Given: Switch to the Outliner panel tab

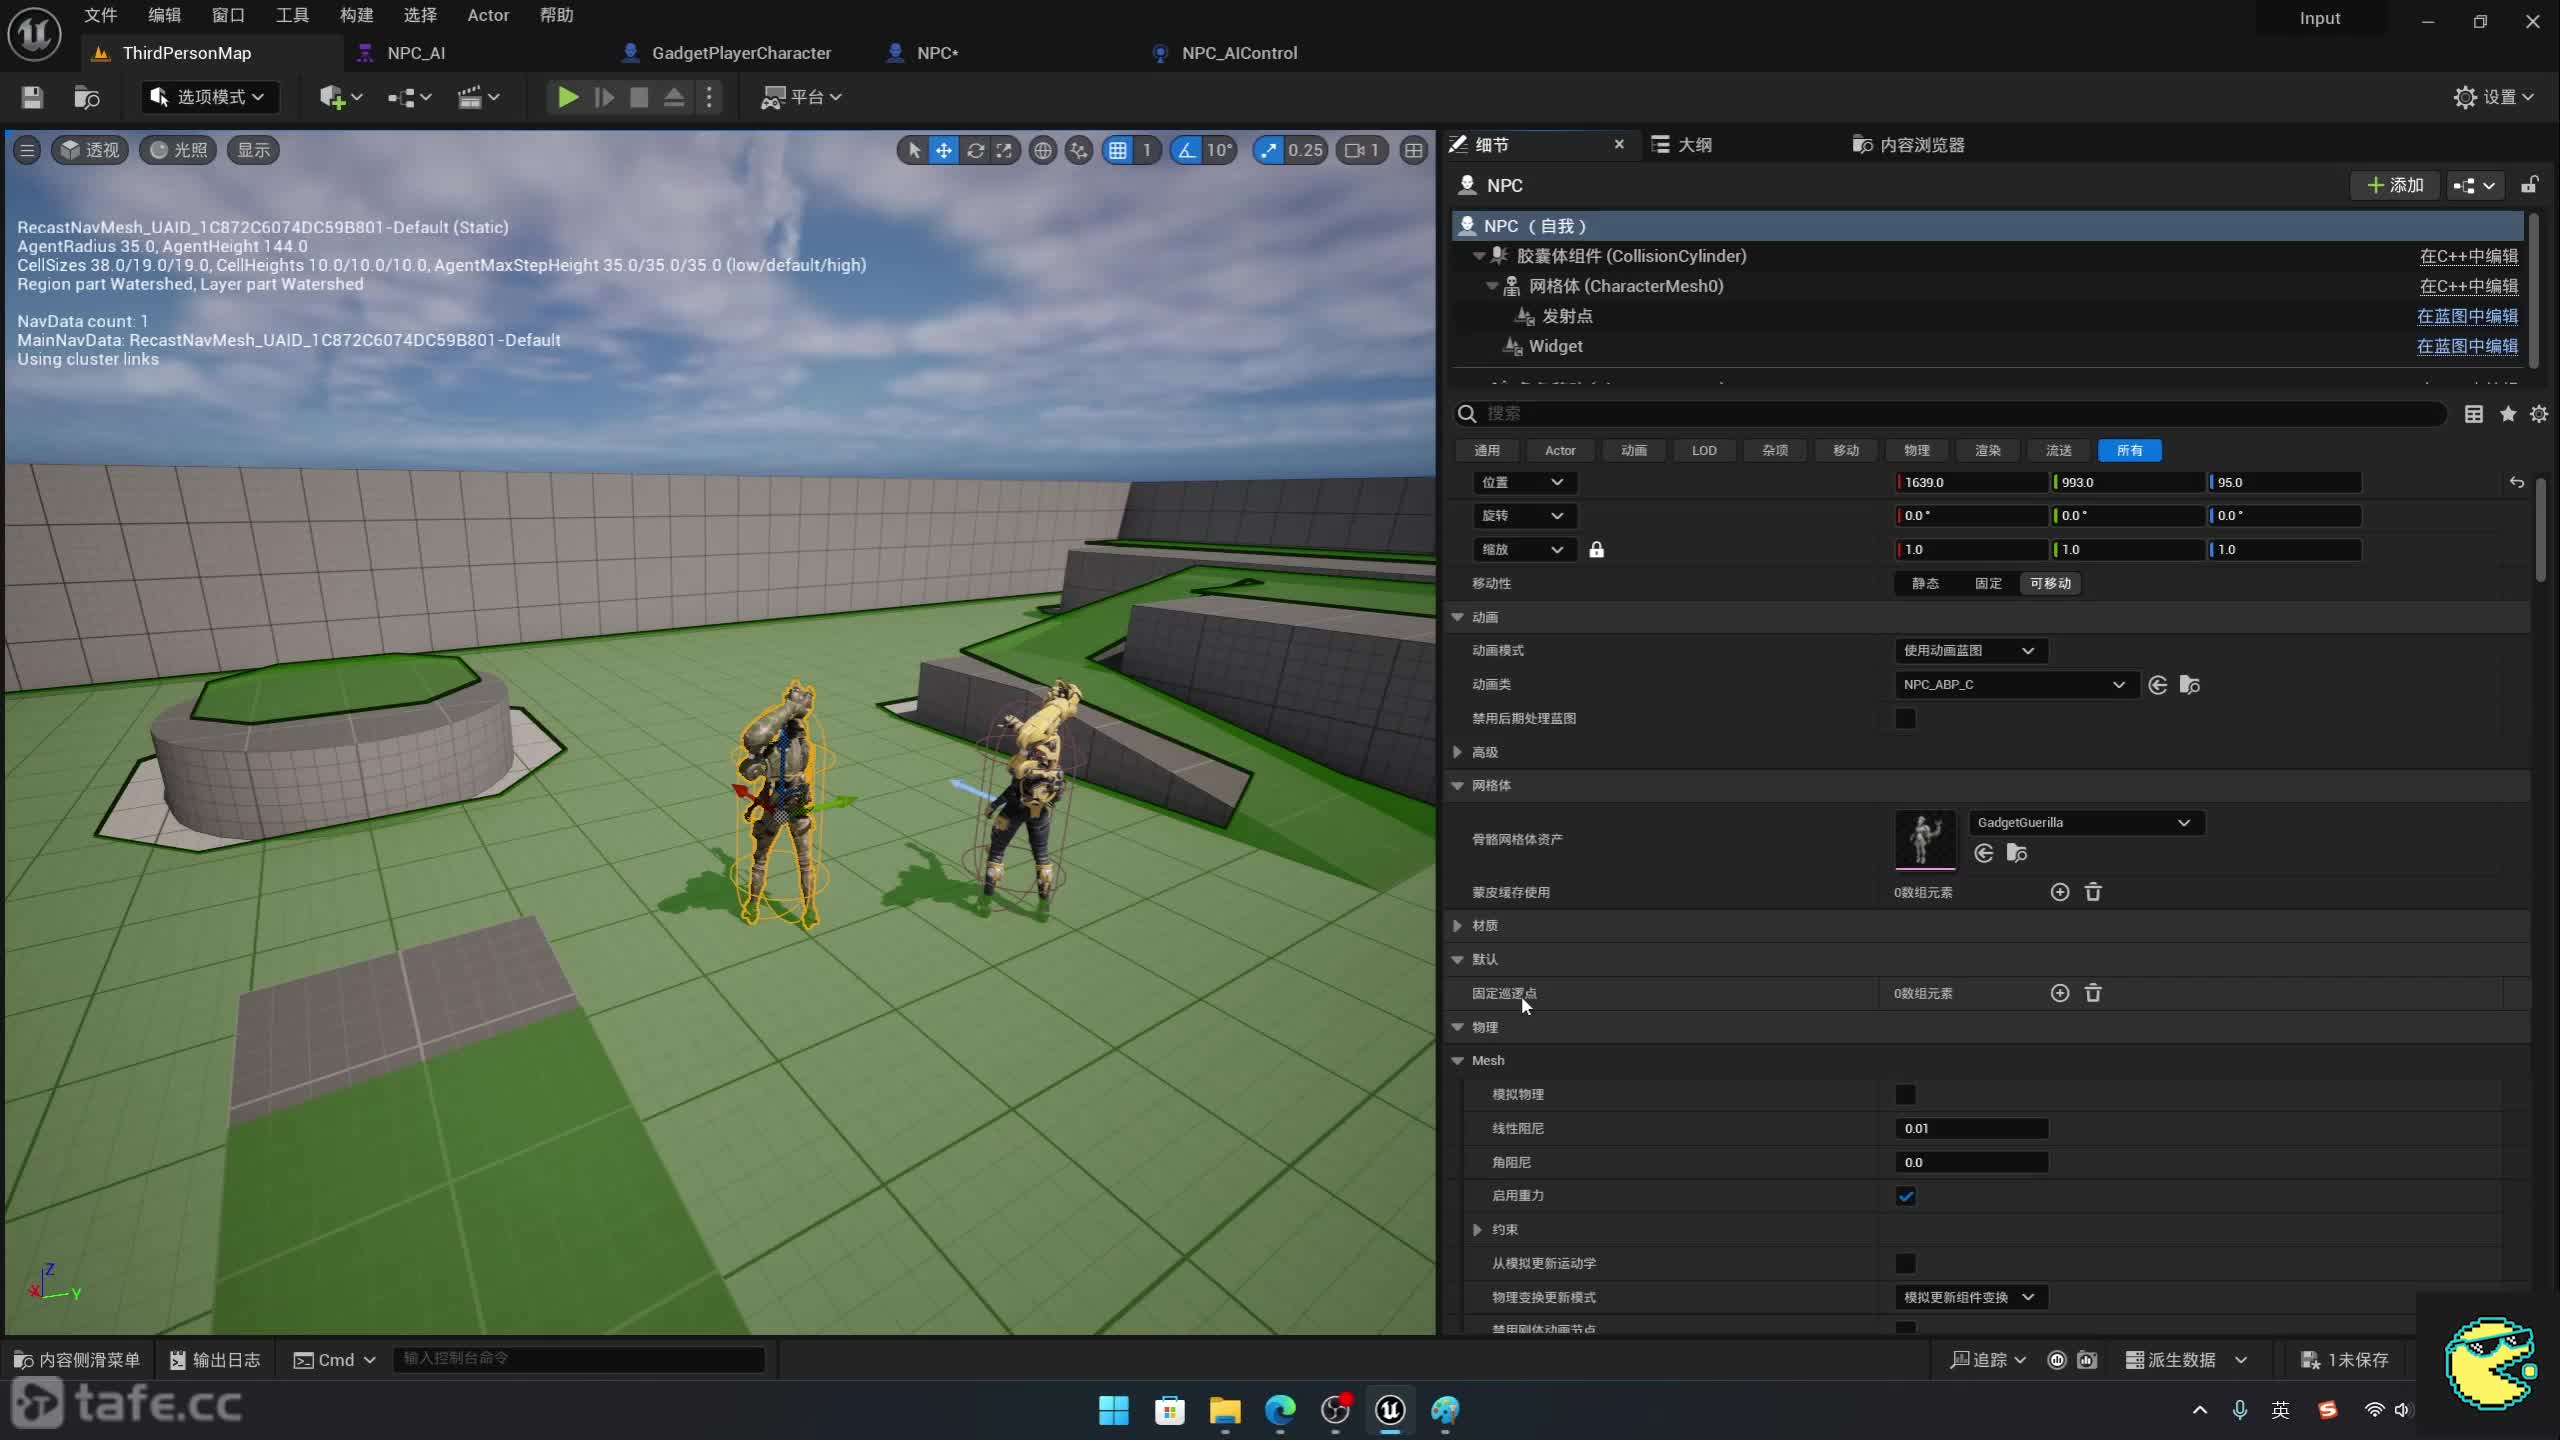Looking at the screenshot, I should point(1694,145).
